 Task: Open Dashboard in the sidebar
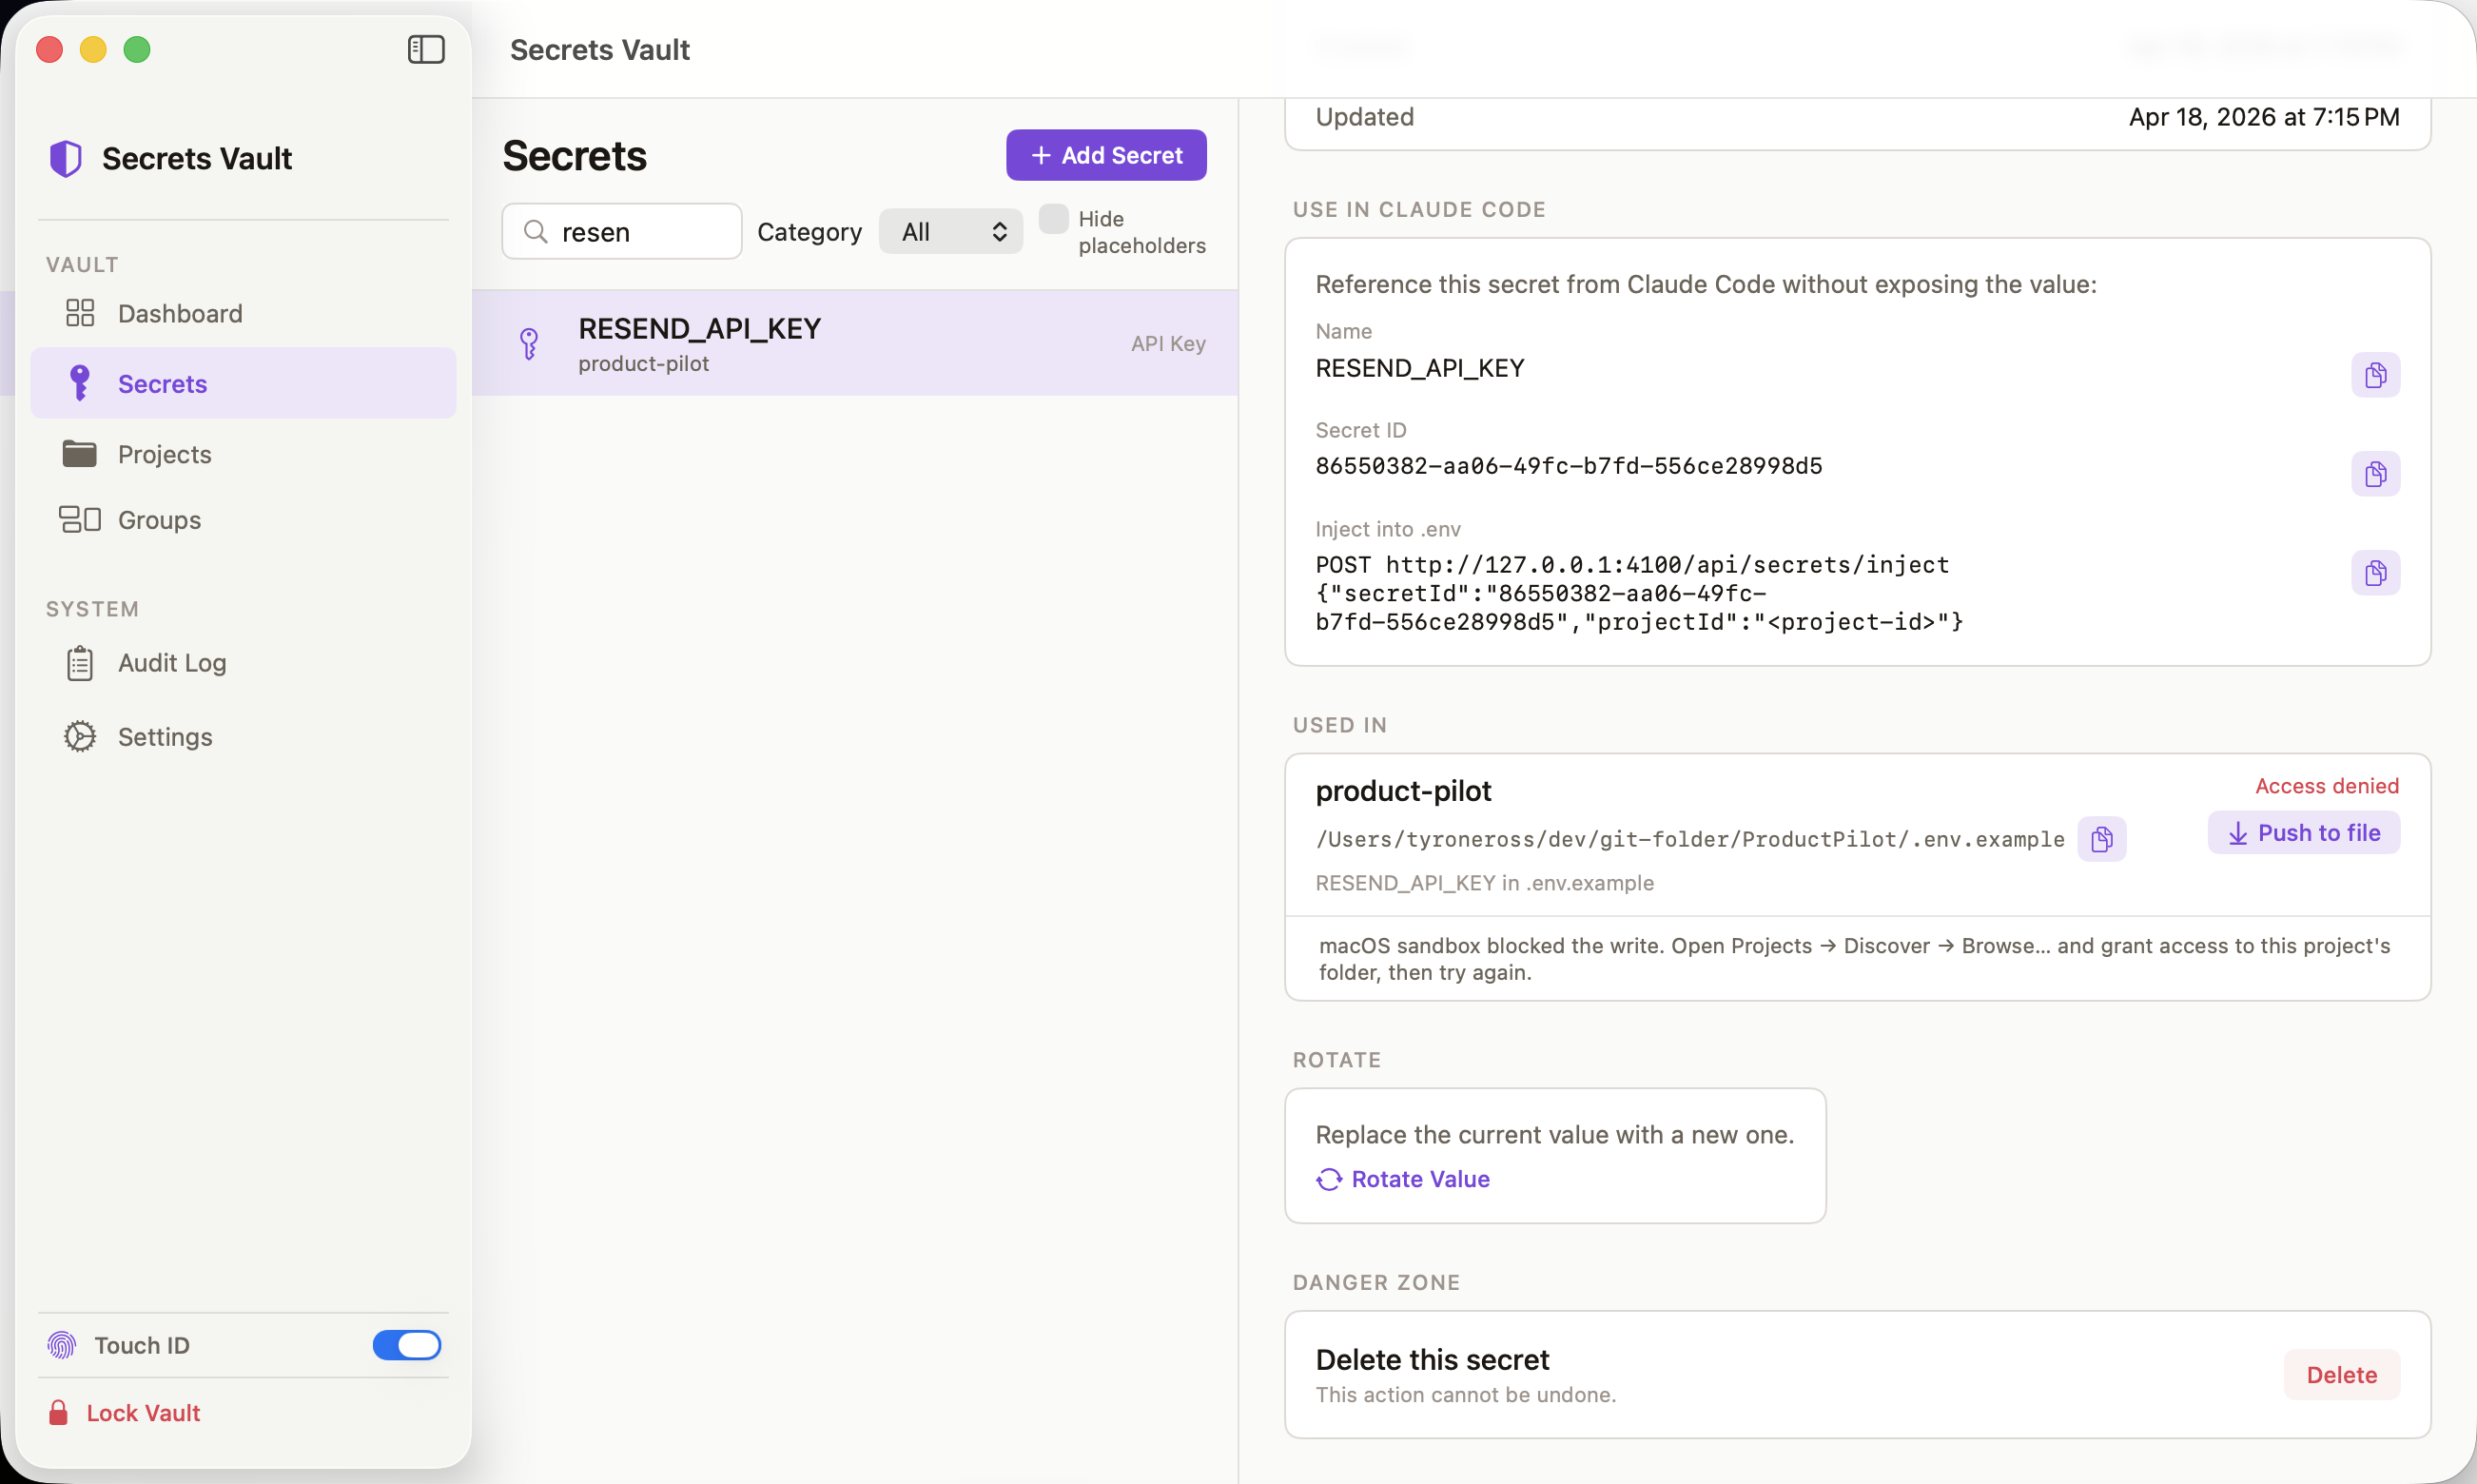[x=243, y=313]
